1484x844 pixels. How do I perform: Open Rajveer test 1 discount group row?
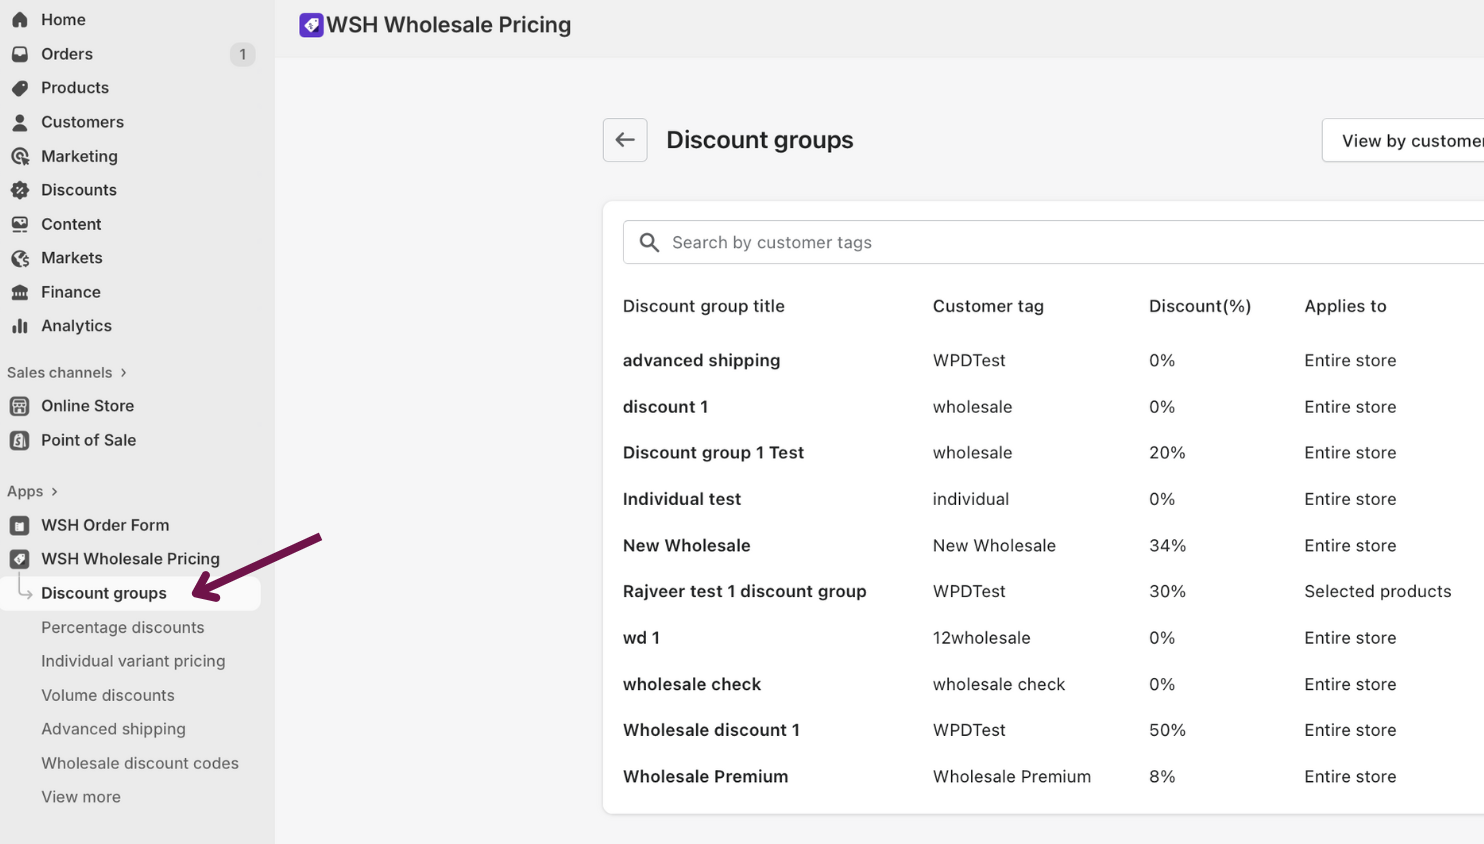[744, 591]
